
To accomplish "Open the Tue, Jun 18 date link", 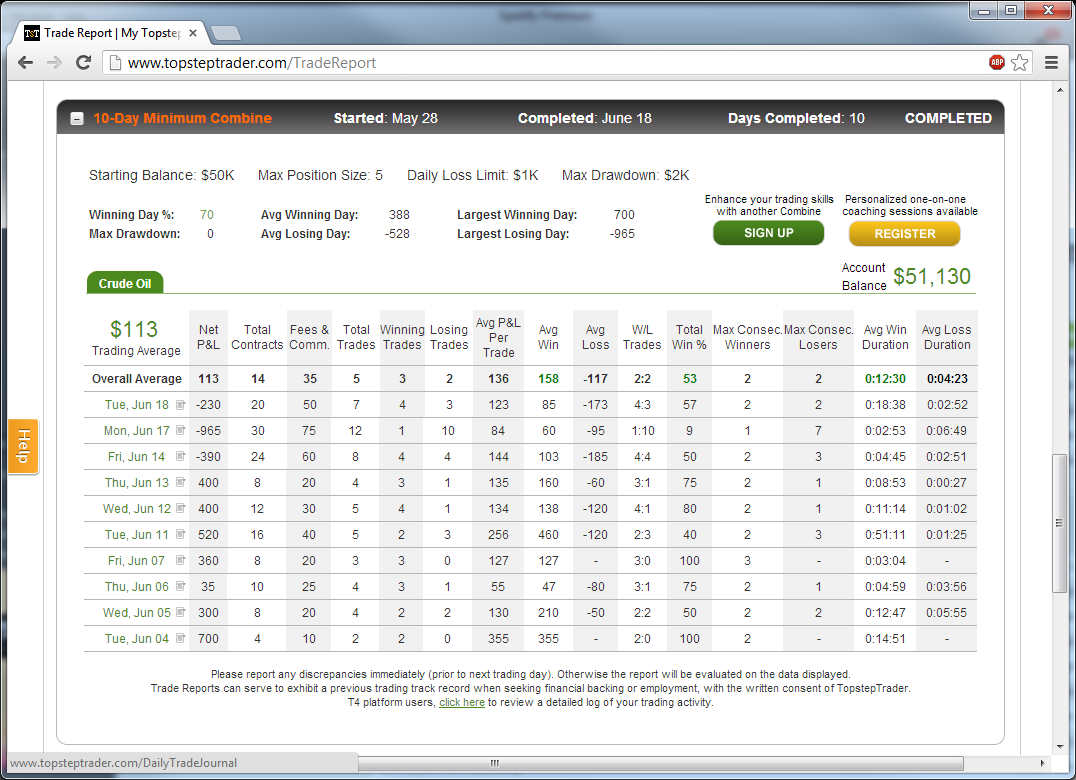I will (x=137, y=405).
